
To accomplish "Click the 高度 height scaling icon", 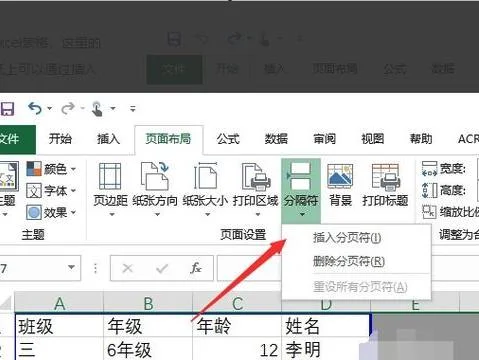I will tap(429, 190).
